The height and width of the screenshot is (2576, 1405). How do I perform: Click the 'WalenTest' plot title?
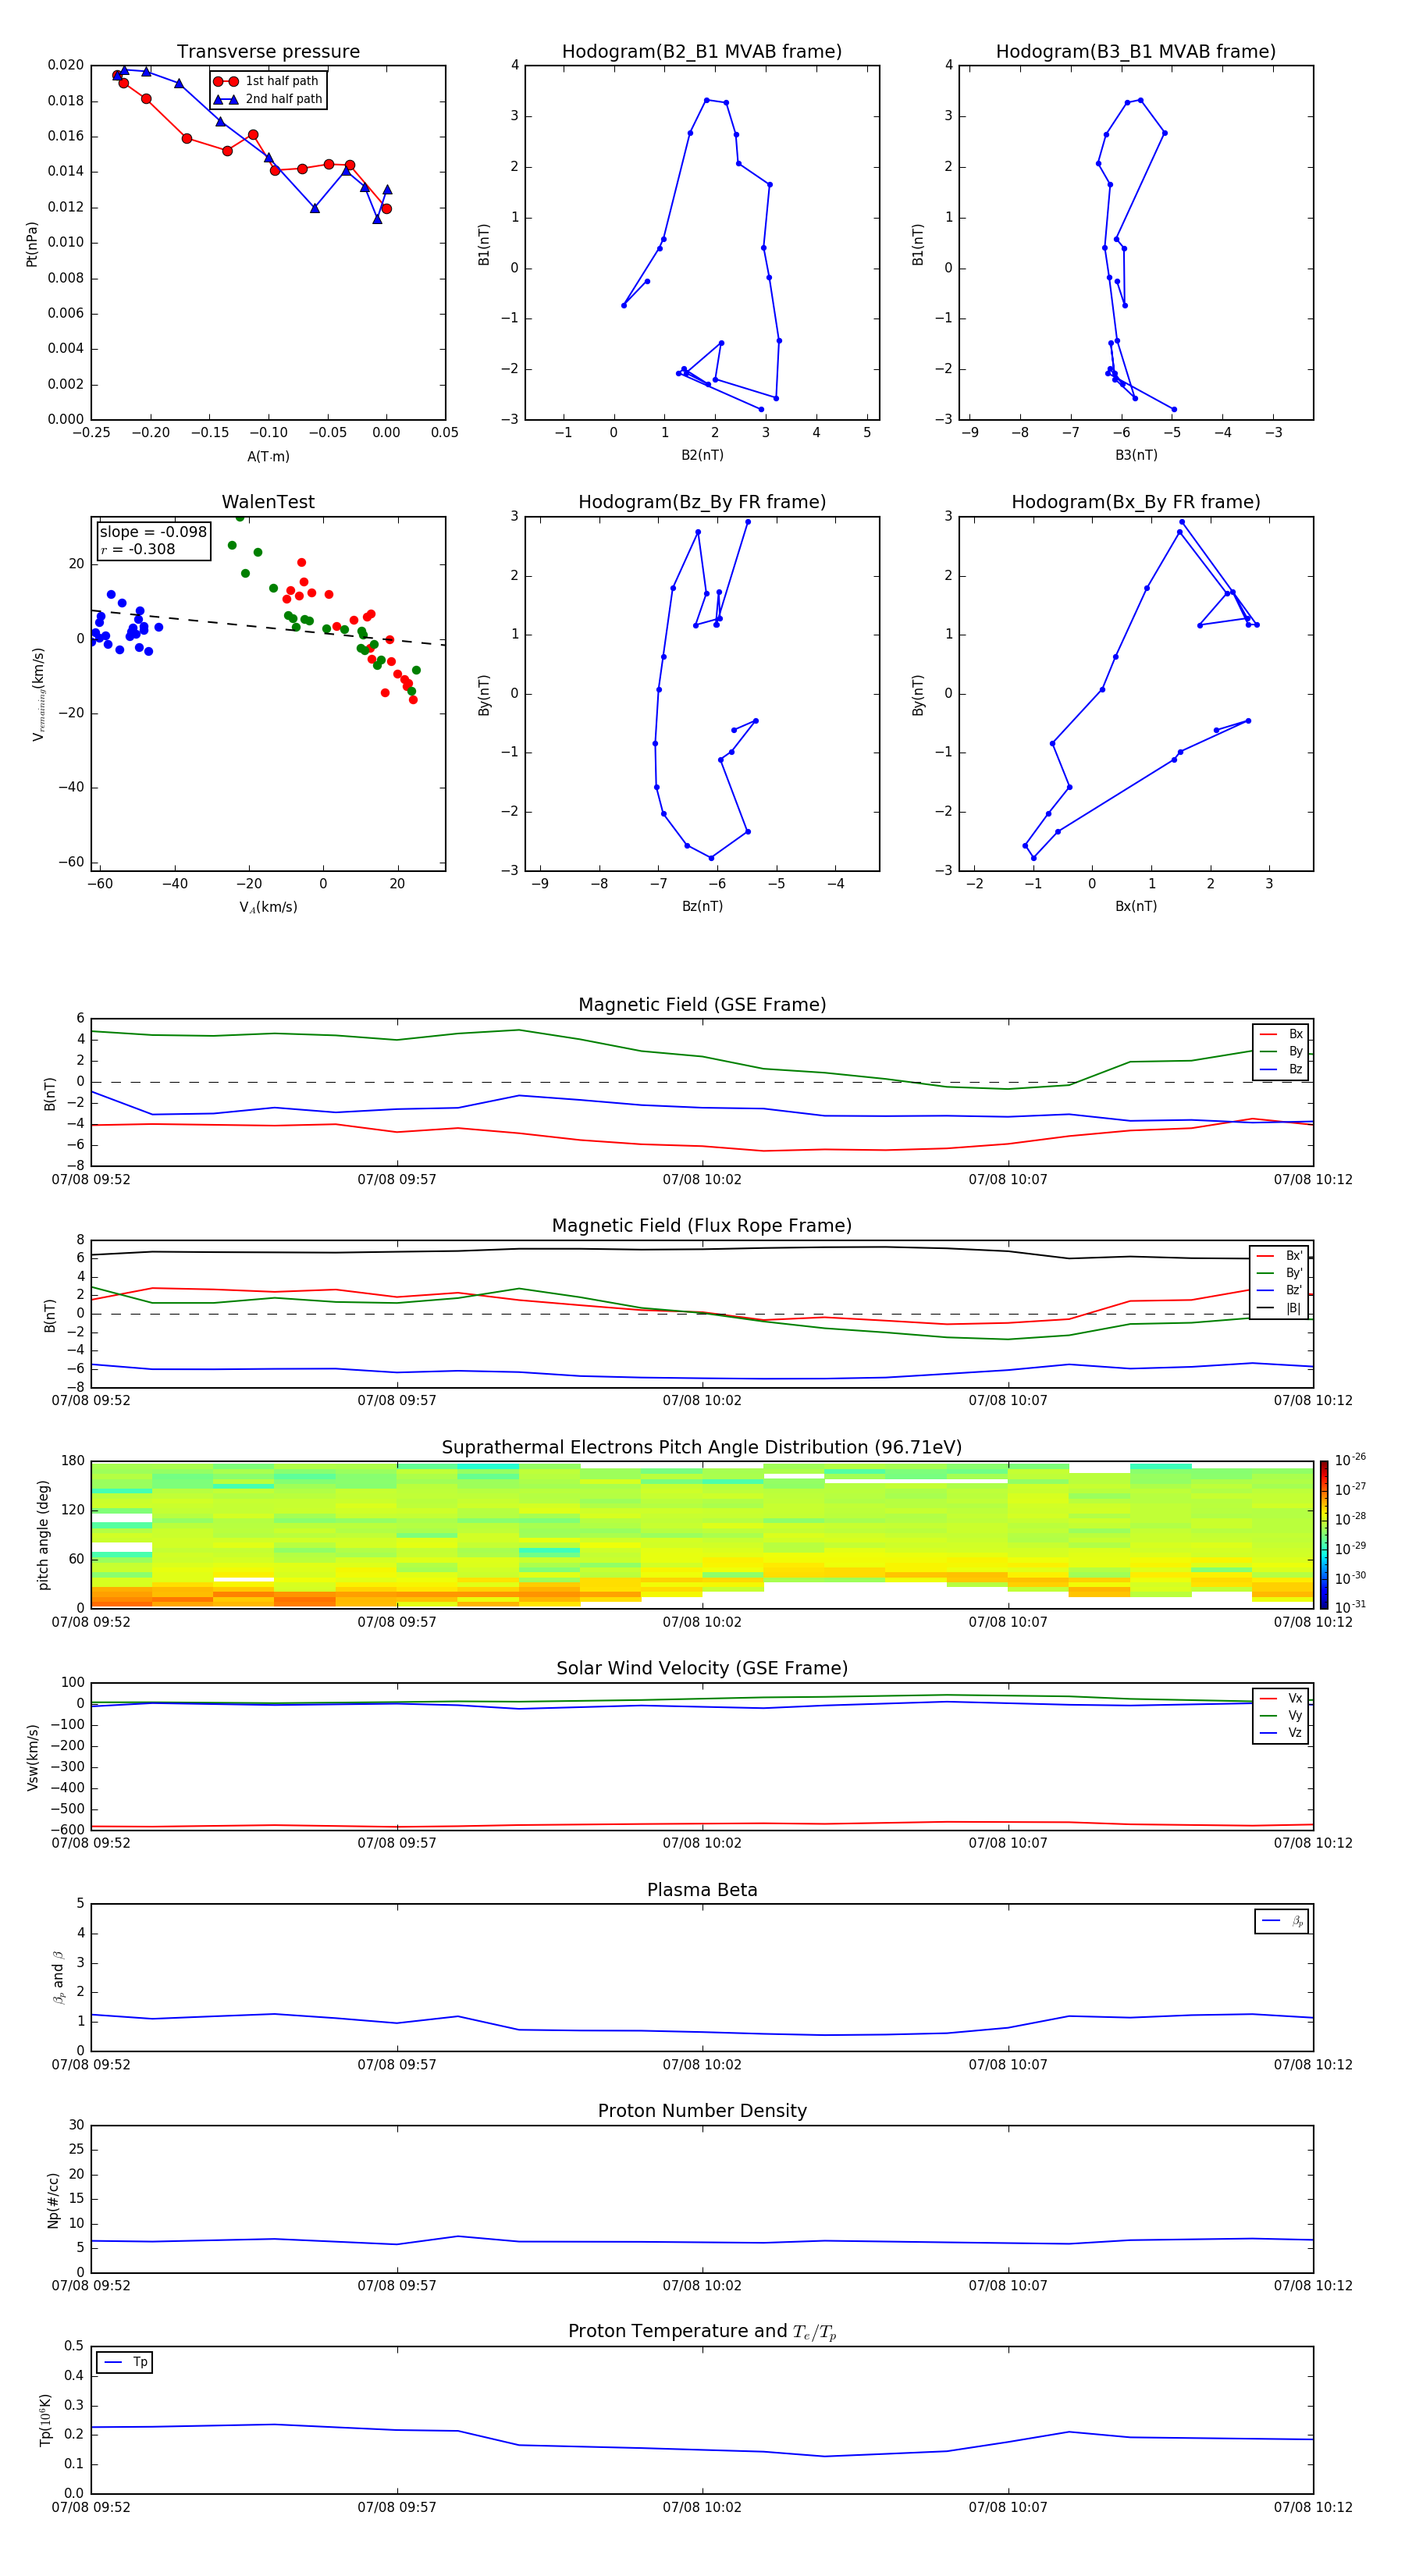(268, 502)
